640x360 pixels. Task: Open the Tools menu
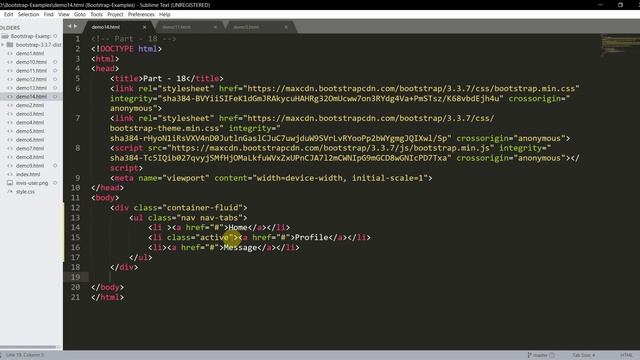click(x=96, y=14)
